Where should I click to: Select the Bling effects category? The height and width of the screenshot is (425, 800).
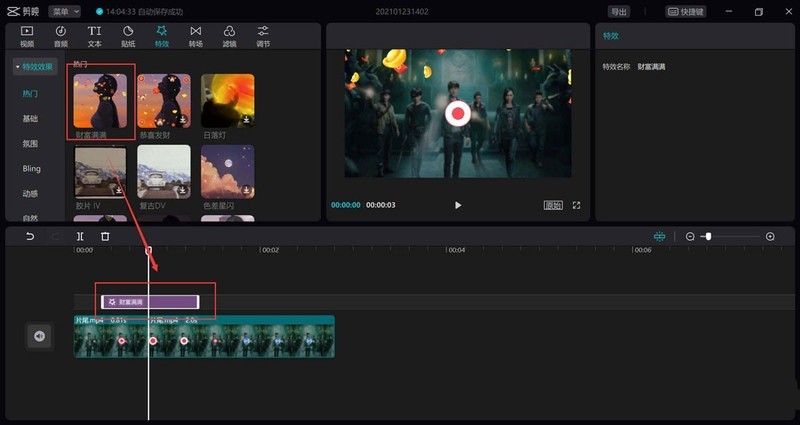pyautogui.click(x=32, y=168)
